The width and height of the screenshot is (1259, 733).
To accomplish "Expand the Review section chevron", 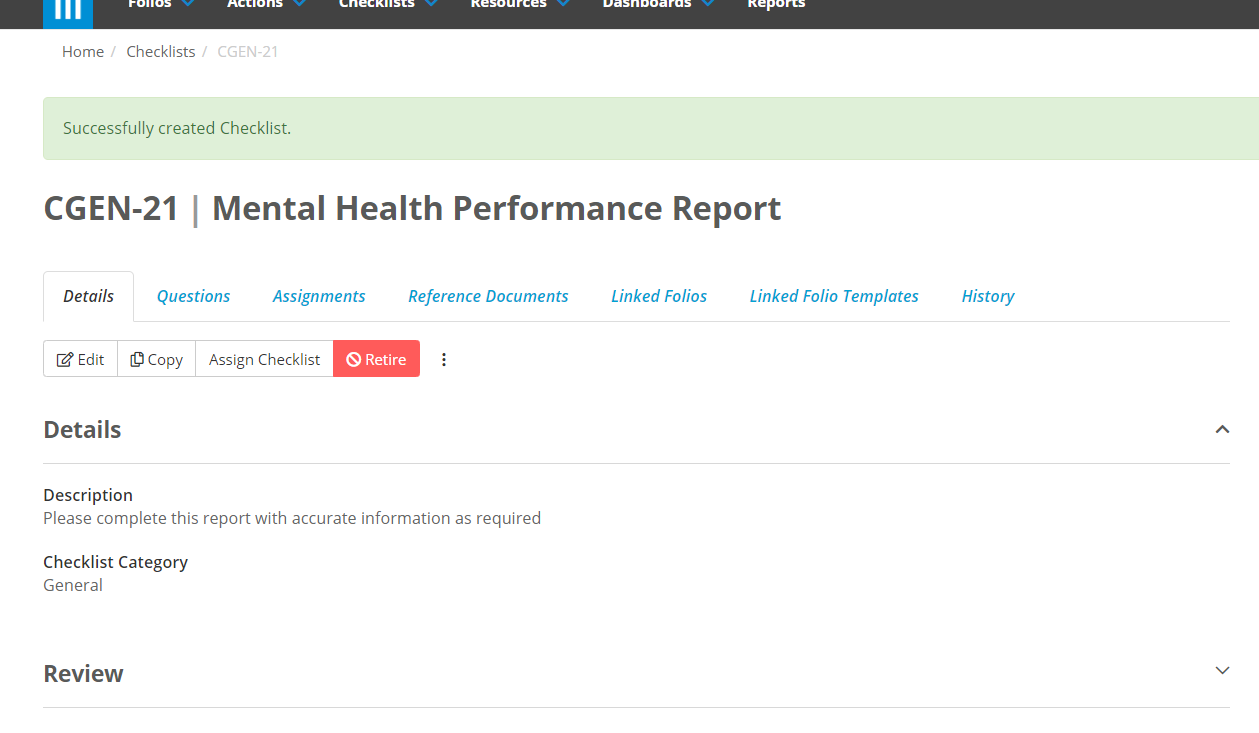I will coord(1222,670).
